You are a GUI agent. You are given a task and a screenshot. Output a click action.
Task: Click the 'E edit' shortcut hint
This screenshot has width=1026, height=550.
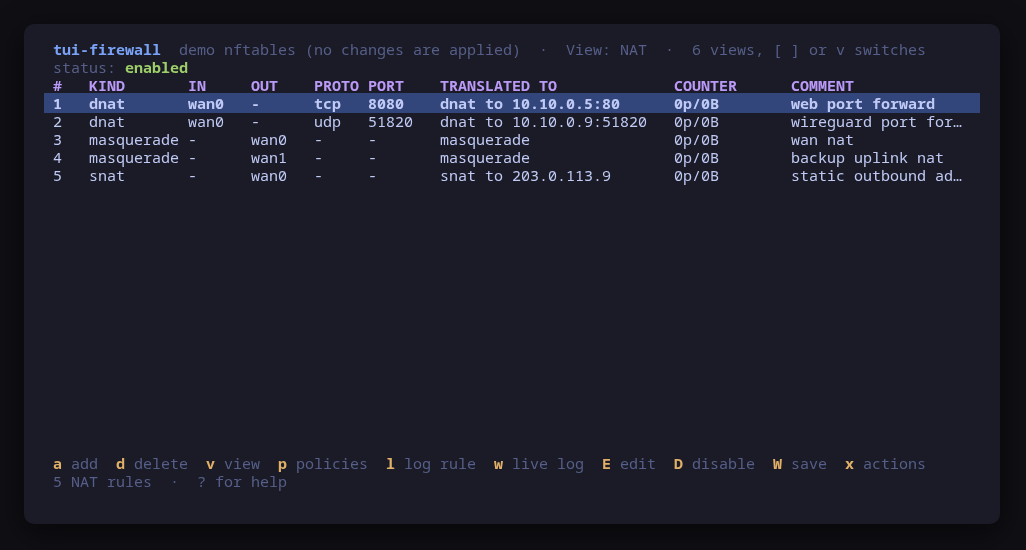coord(628,464)
